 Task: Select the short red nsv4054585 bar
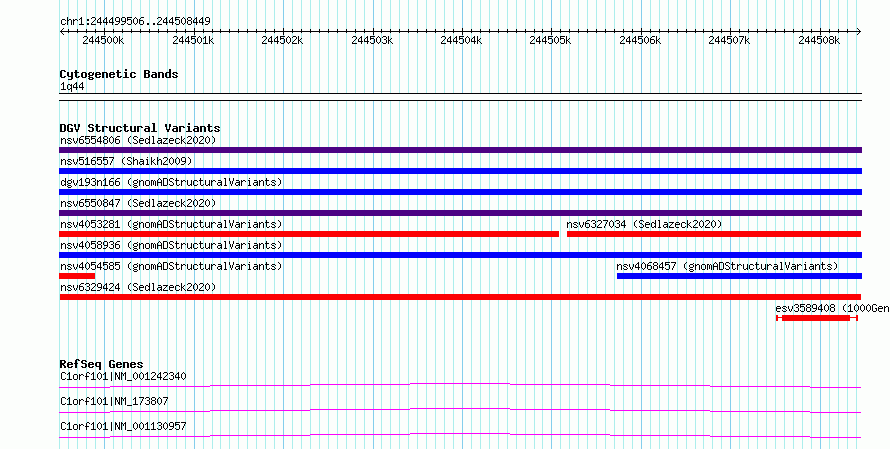(x=77, y=276)
